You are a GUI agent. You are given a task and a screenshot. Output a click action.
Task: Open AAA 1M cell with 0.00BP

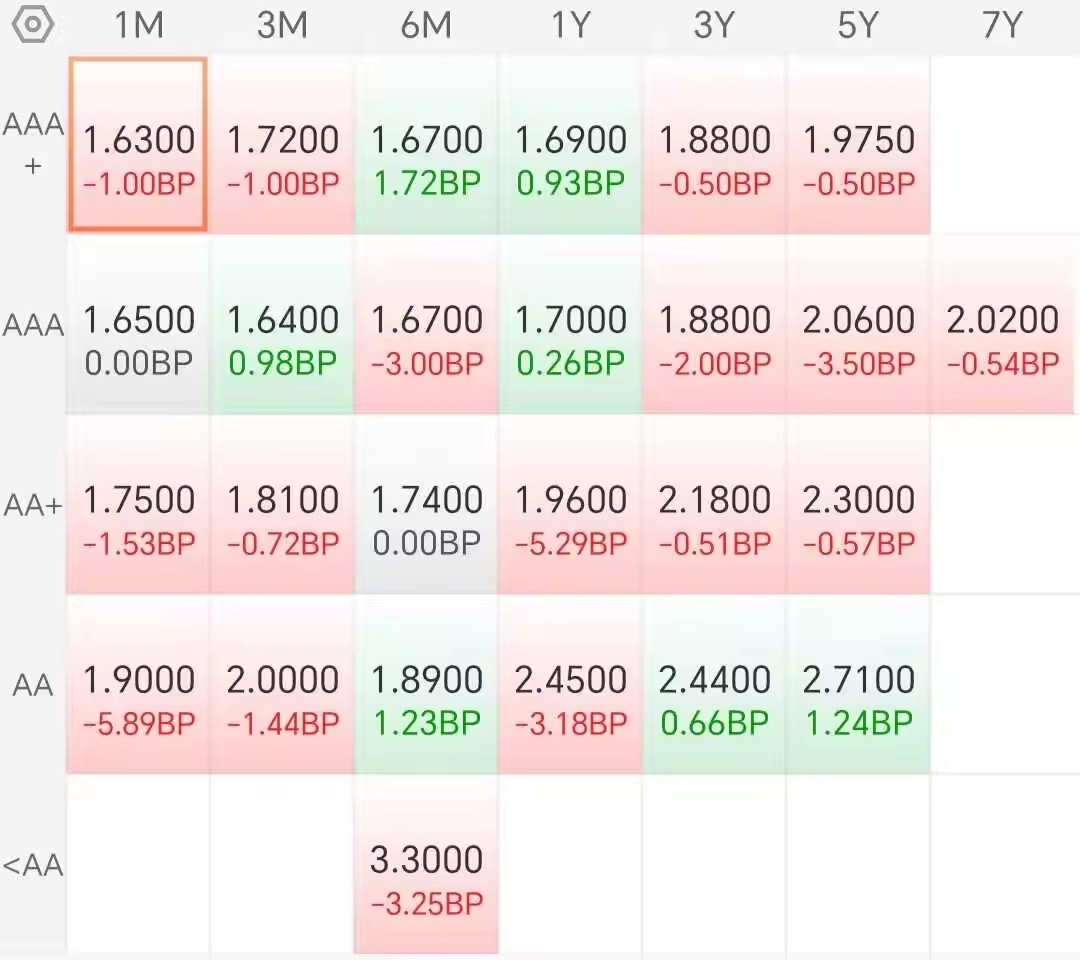(138, 325)
